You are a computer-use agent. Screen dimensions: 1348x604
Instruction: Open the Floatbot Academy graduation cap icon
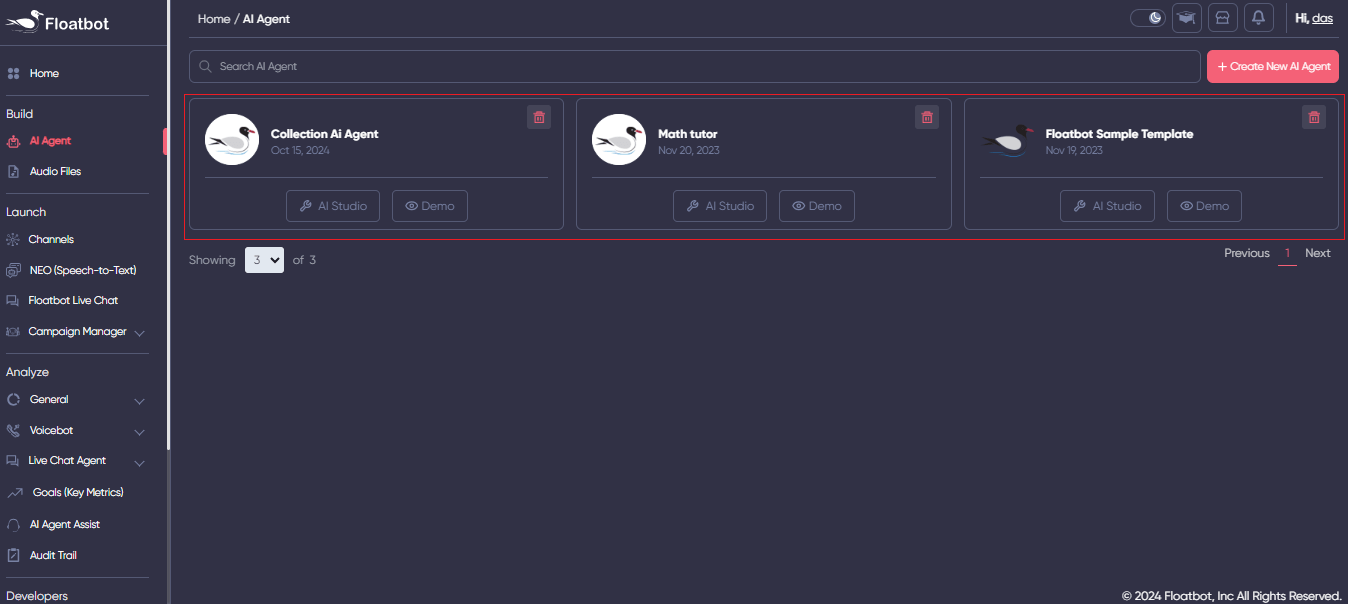click(1187, 17)
